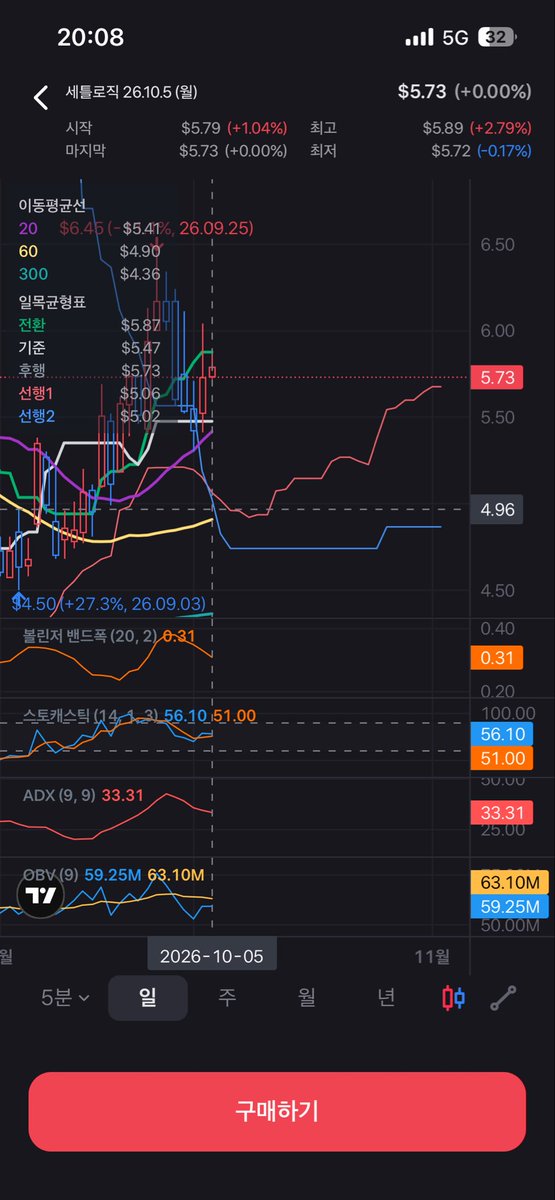Tap the 5G network indicator
The width and height of the screenshot is (555, 1200).
point(455,38)
